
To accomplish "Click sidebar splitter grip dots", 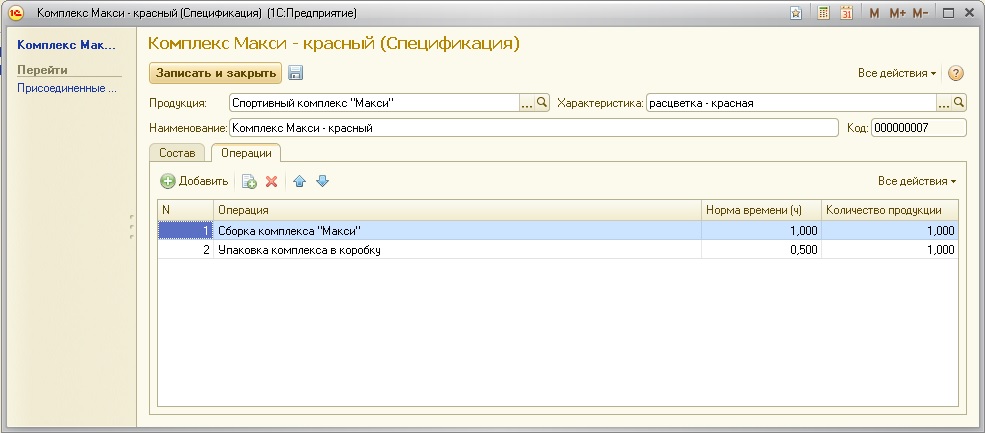I will click(132, 227).
